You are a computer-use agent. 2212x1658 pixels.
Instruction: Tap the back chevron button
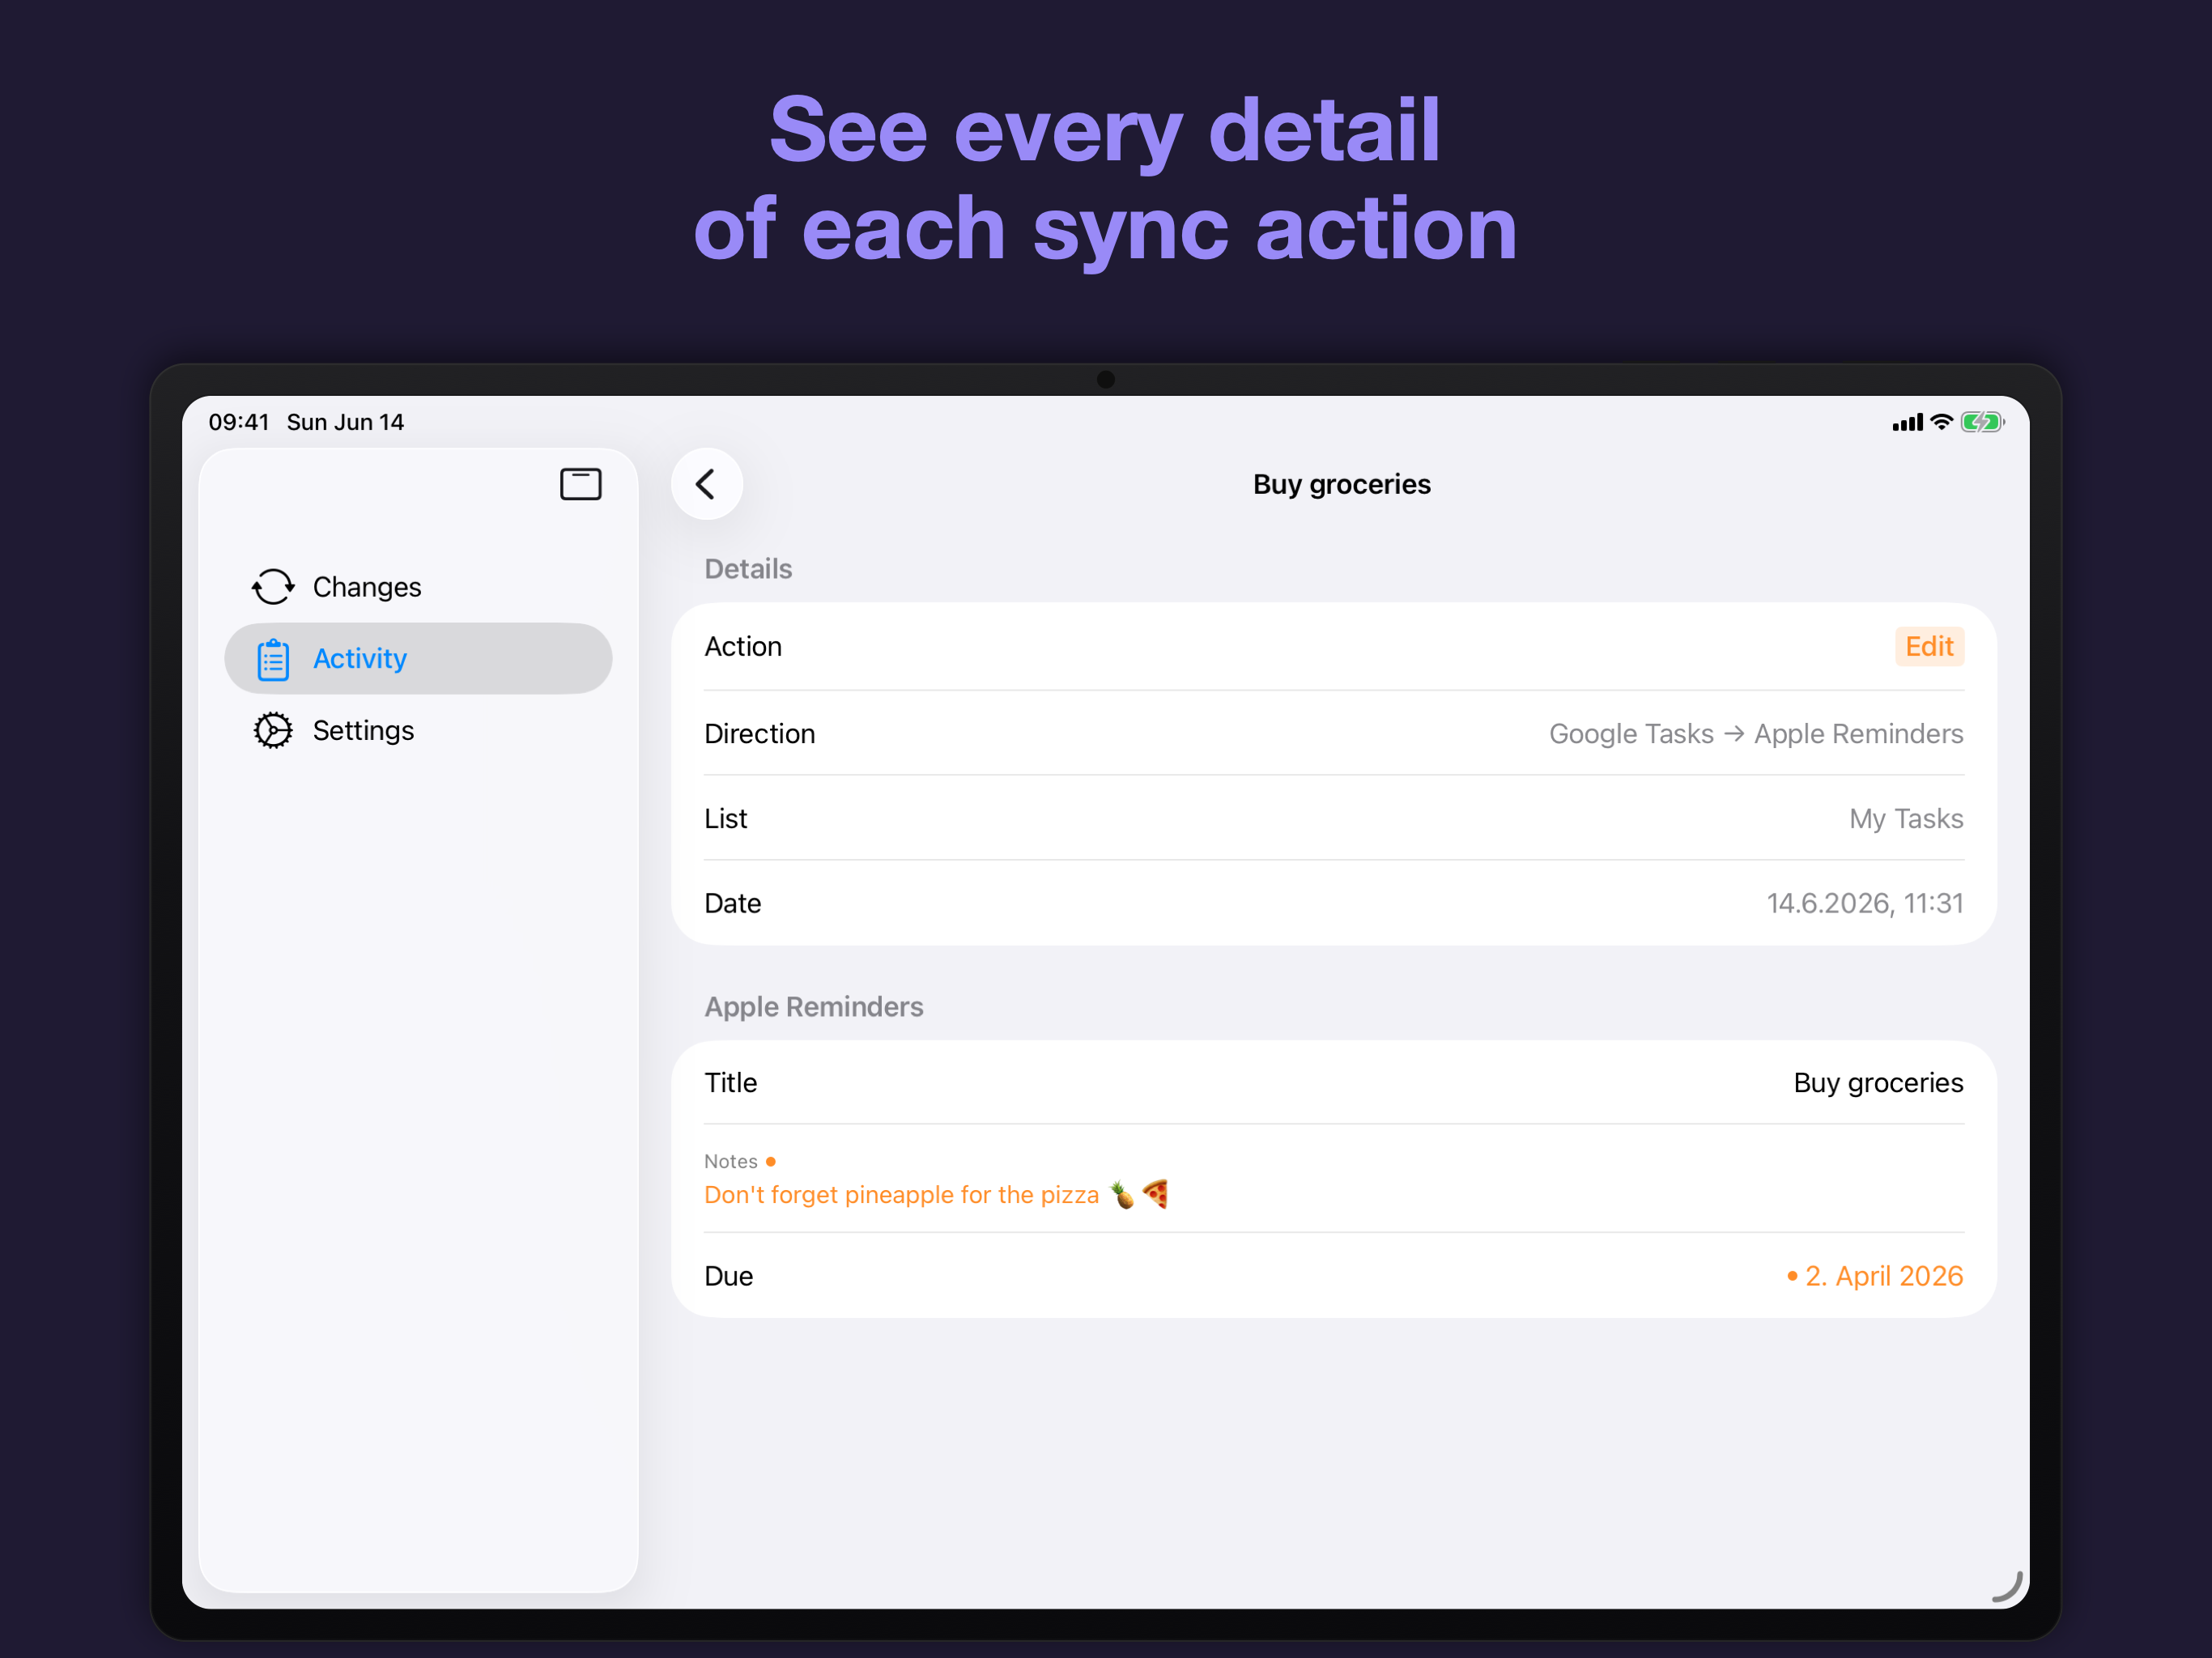pos(706,484)
